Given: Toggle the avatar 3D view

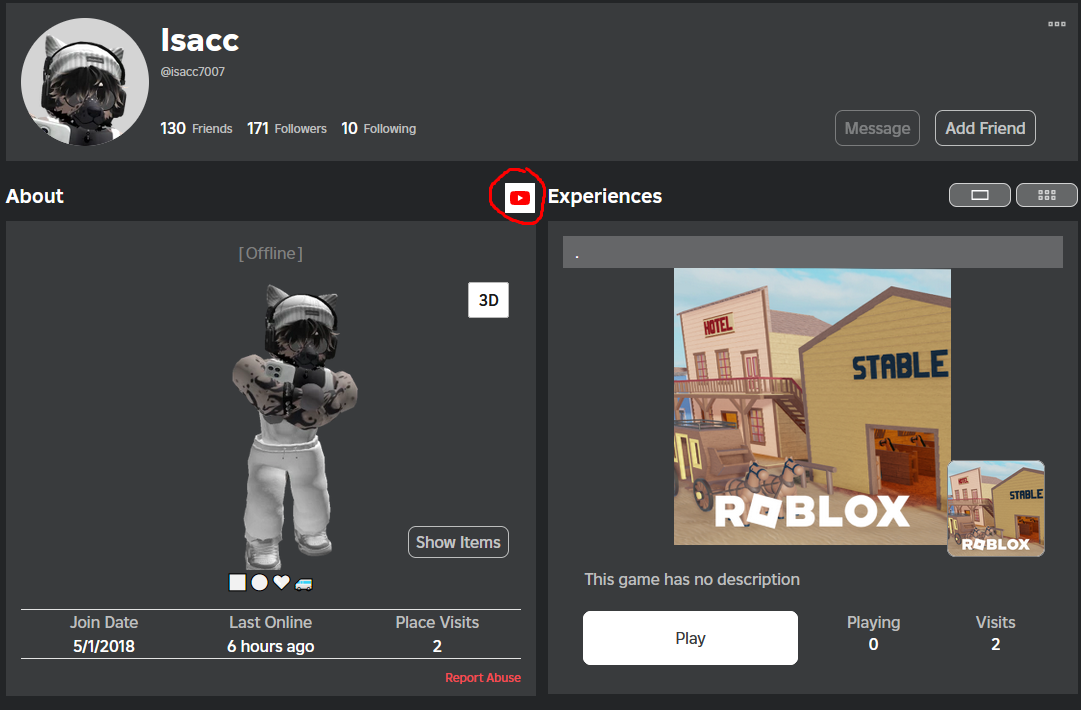Looking at the screenshot, I should click(488, 300).
